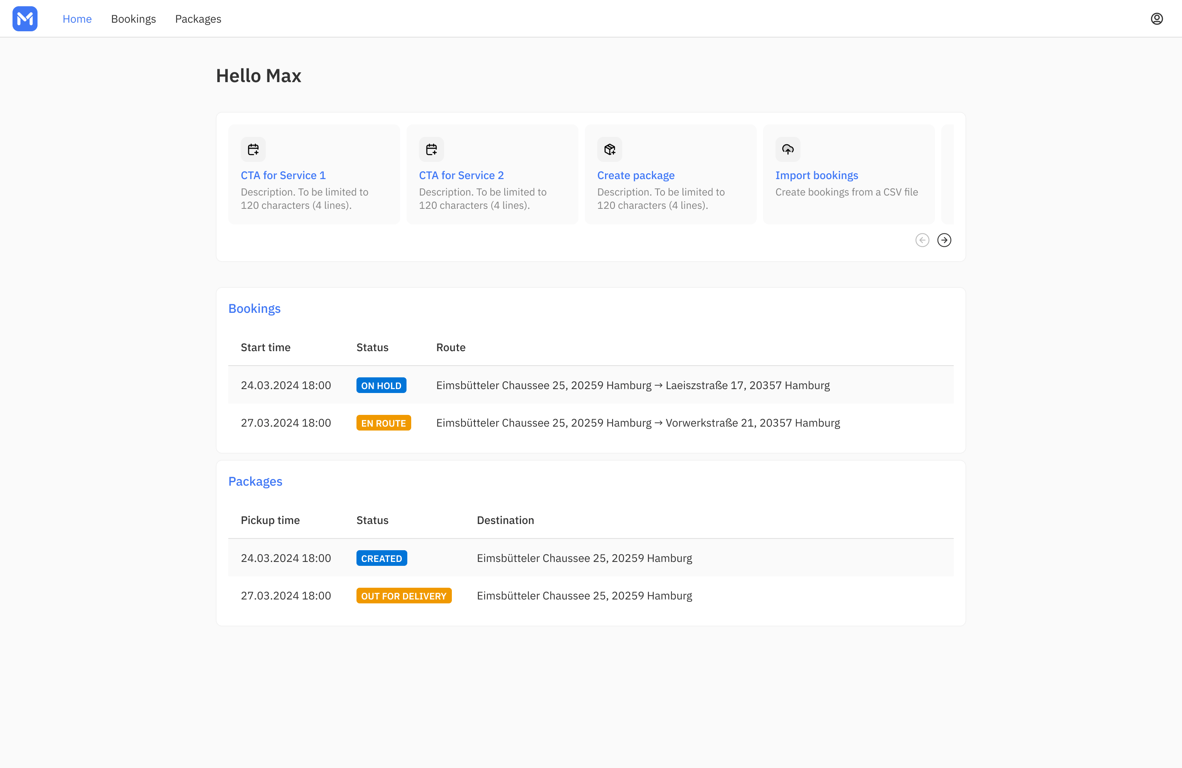The height and width of the screenshot is (768, 1182).
Task: Click the CREATED status badge
Action: tap(381, 558)
